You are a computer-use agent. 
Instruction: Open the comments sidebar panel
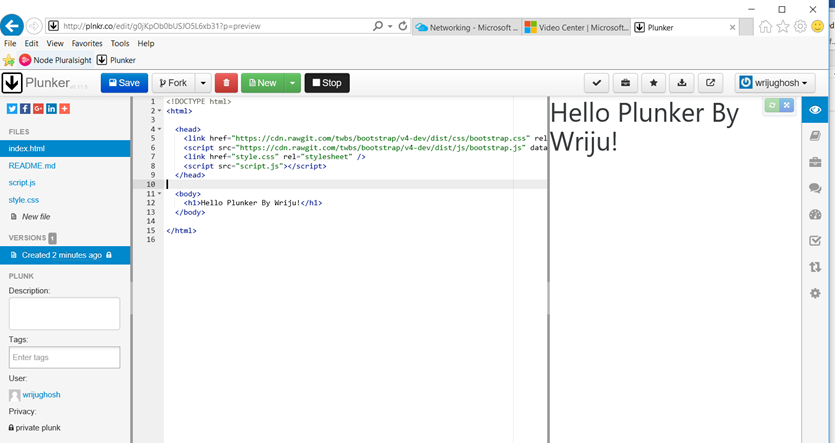coord(815,188)
